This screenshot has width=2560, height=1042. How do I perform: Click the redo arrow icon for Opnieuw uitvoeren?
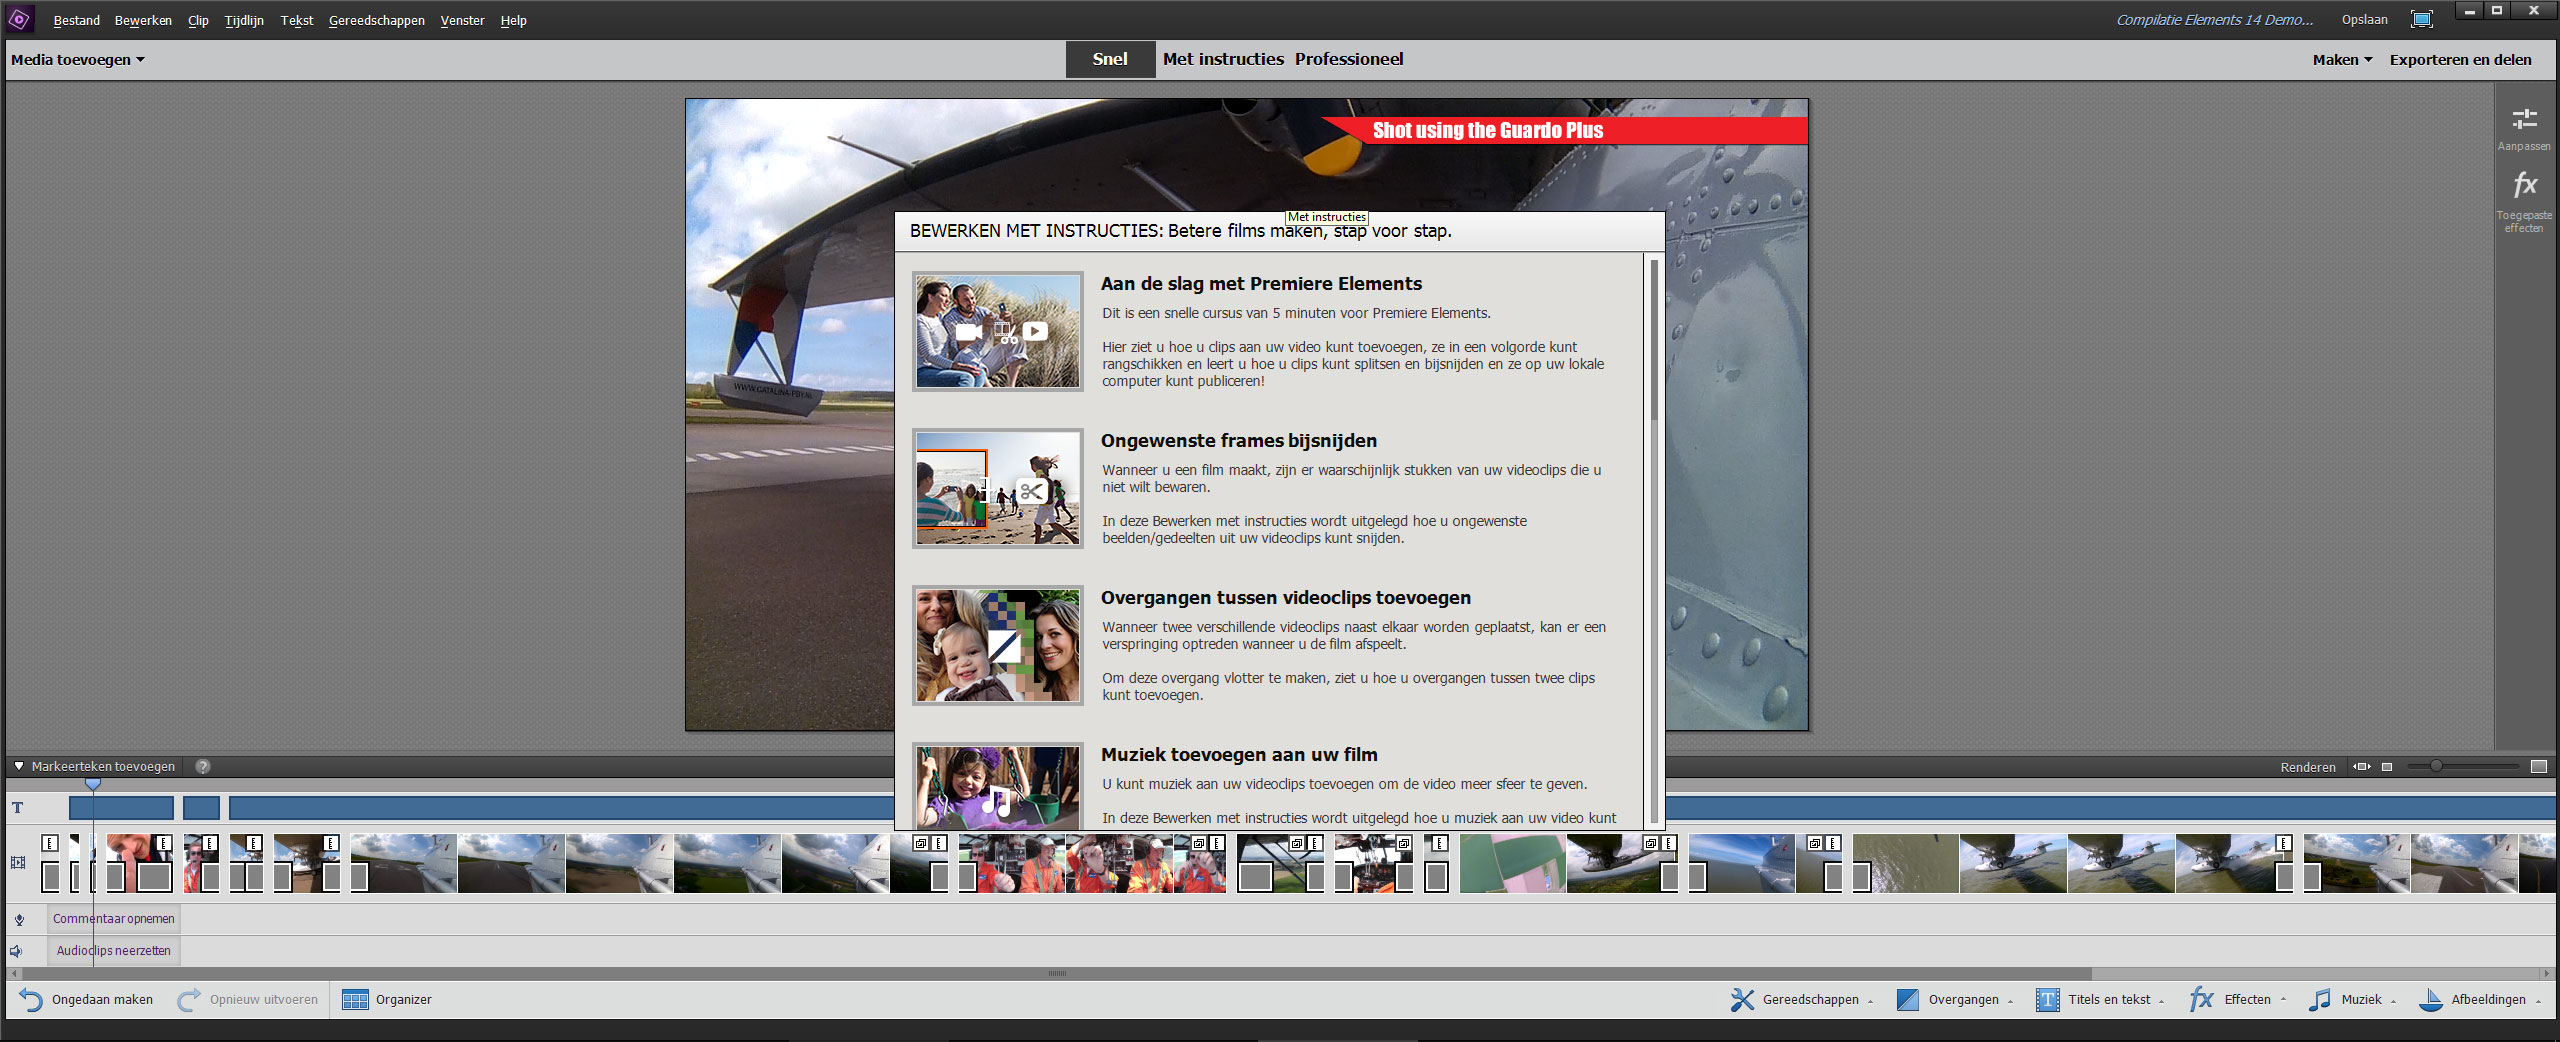pos(188,1000)
